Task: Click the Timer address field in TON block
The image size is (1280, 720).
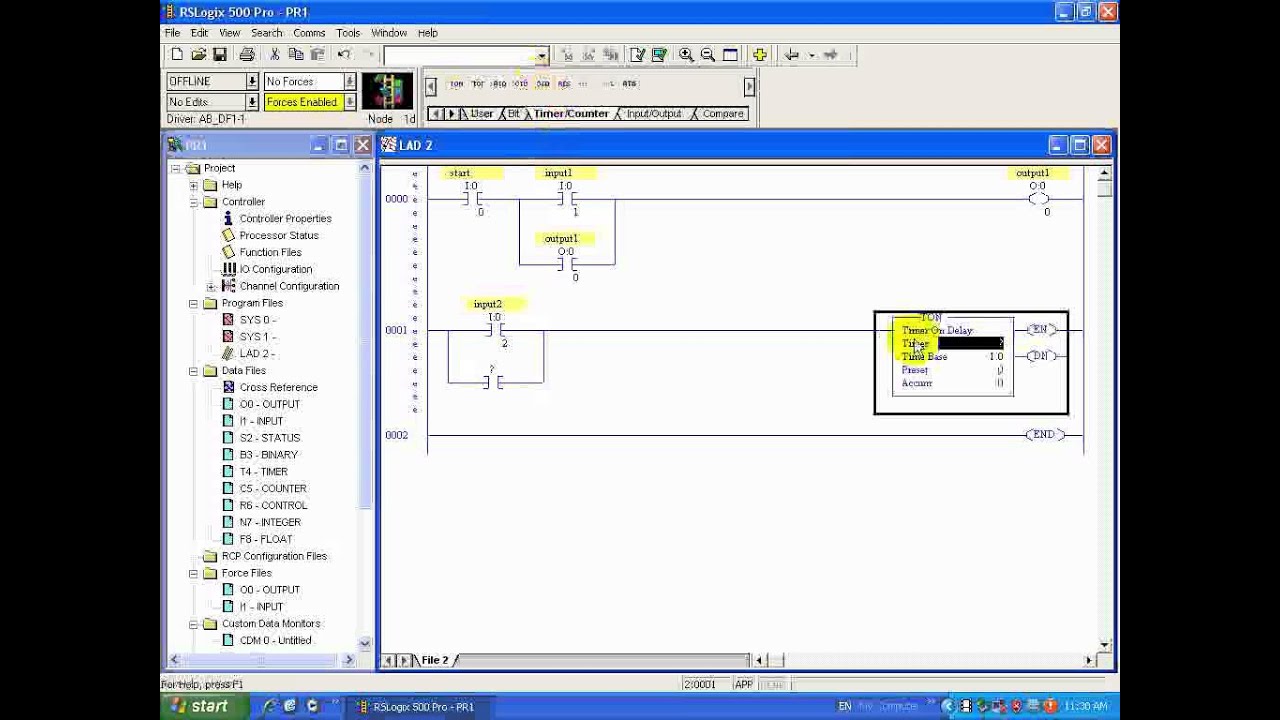Action: [x=970, y=344]
